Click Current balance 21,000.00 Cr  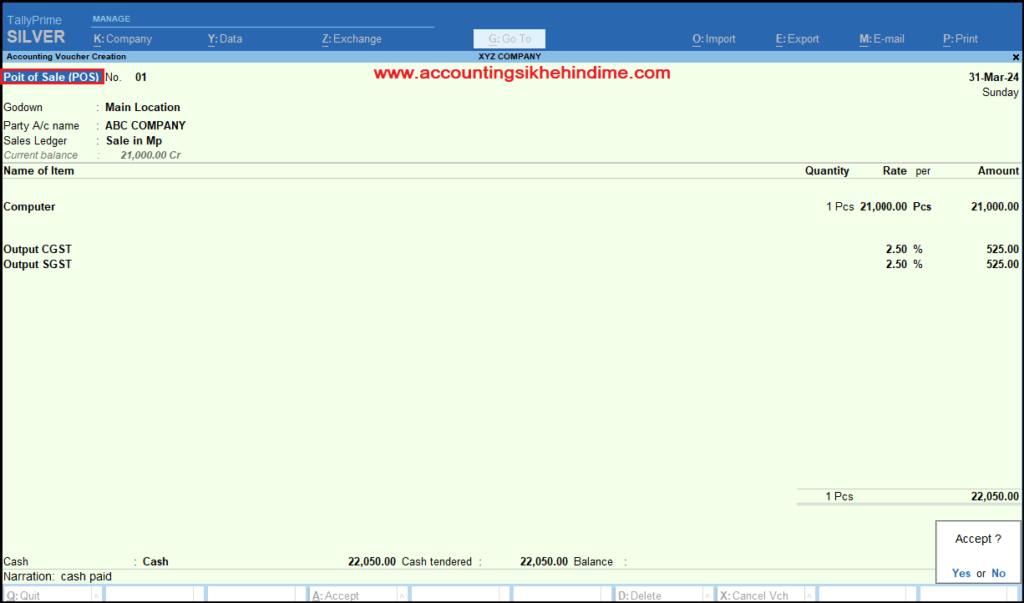coord(150,155)
